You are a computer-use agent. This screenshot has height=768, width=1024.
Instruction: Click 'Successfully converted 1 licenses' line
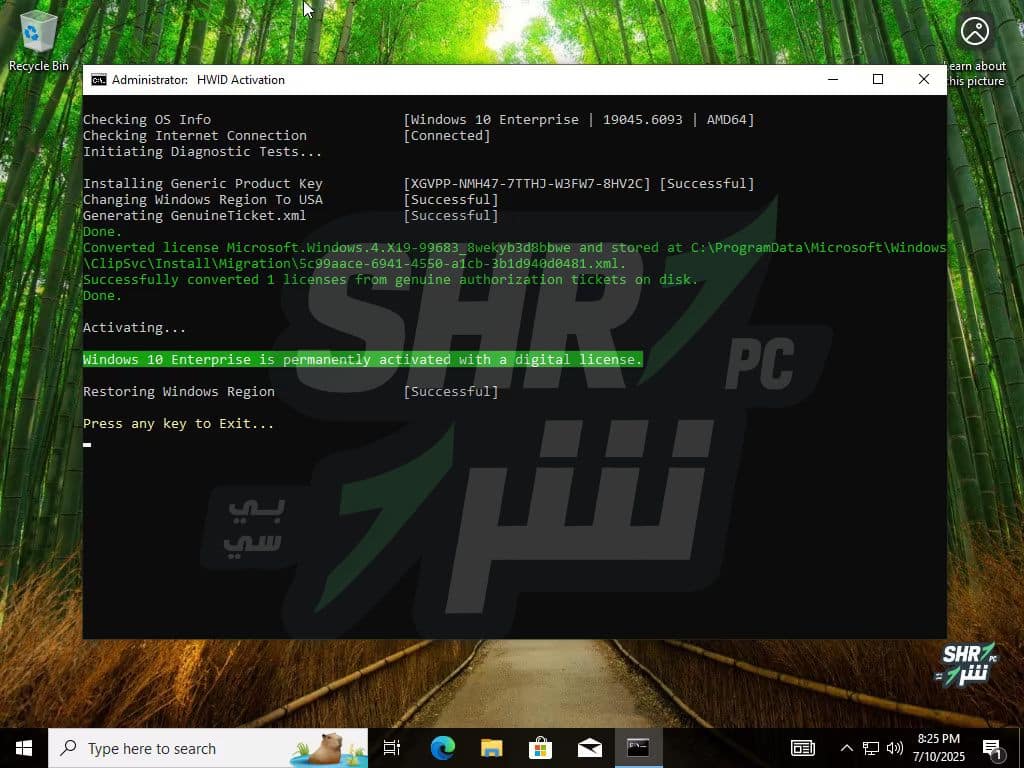click(x=391, y=280)
